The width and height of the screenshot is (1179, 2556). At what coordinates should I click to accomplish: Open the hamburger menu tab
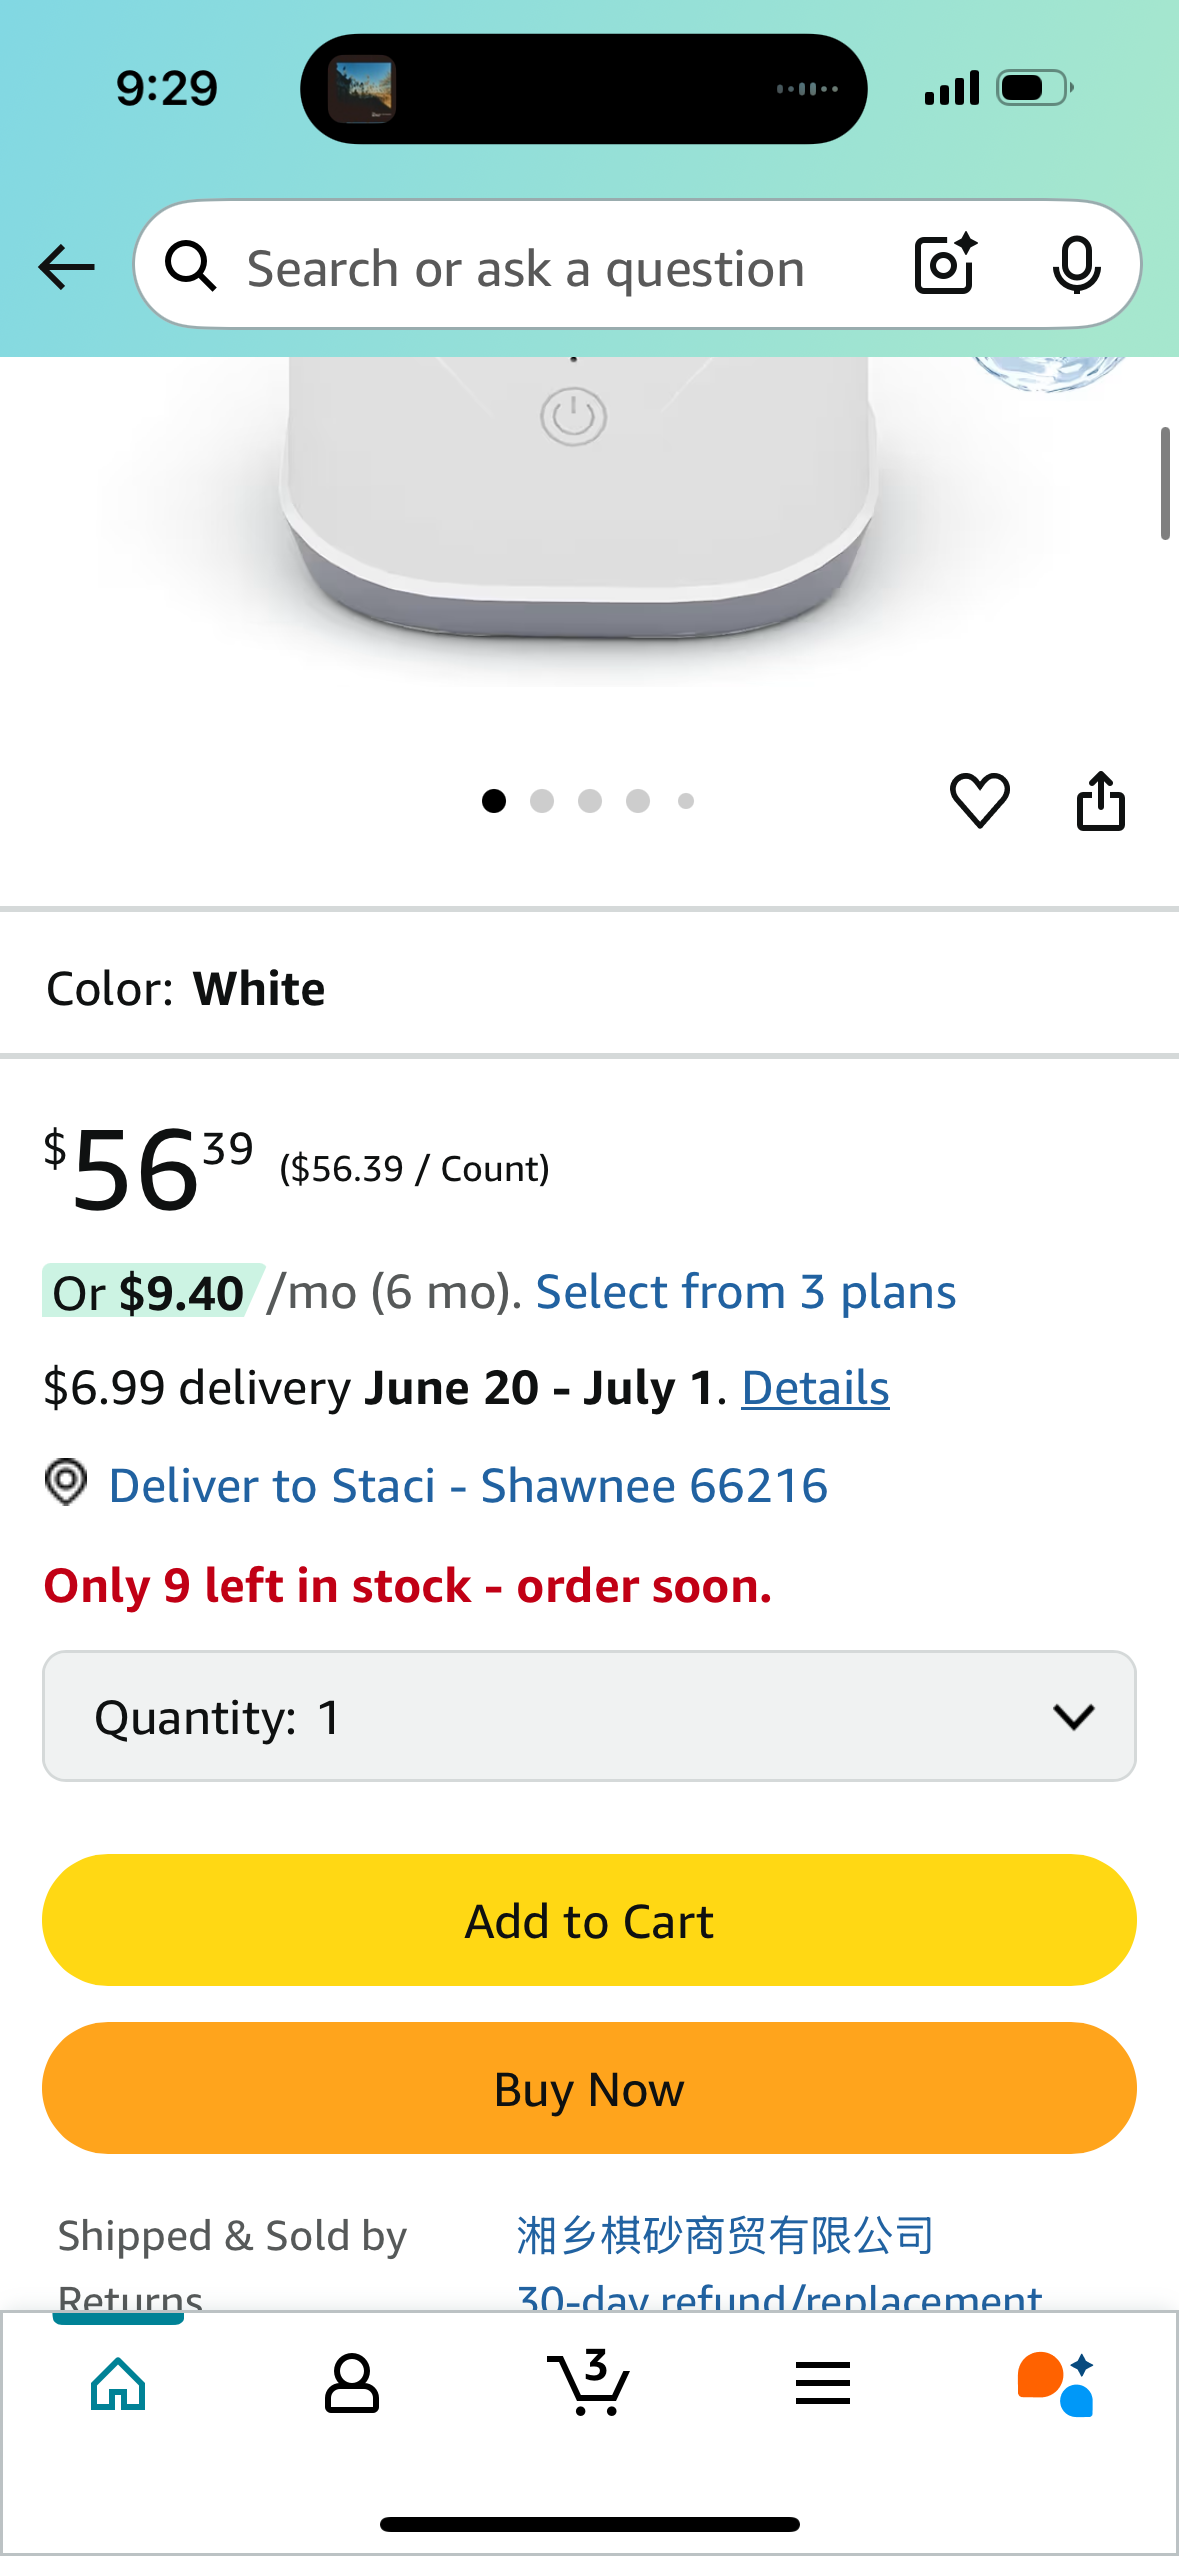tap(823, 2383)
